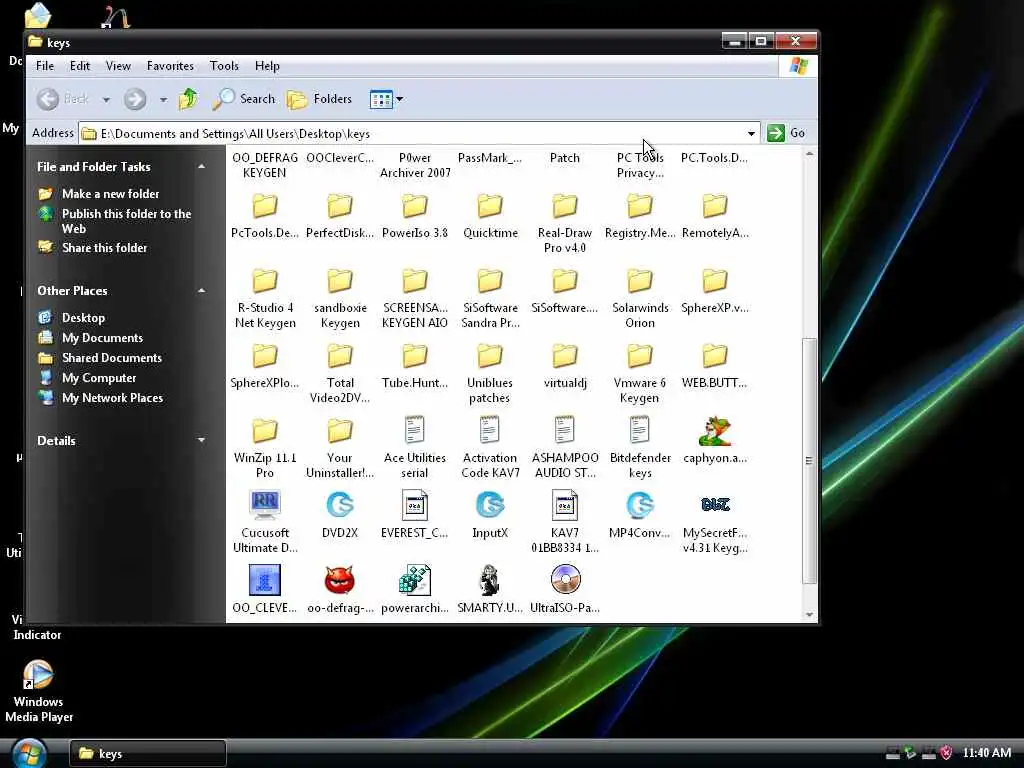Collapse the Other Places section
The height and width of the screenshot is (768, 1024).
click(x=201, y=291)
